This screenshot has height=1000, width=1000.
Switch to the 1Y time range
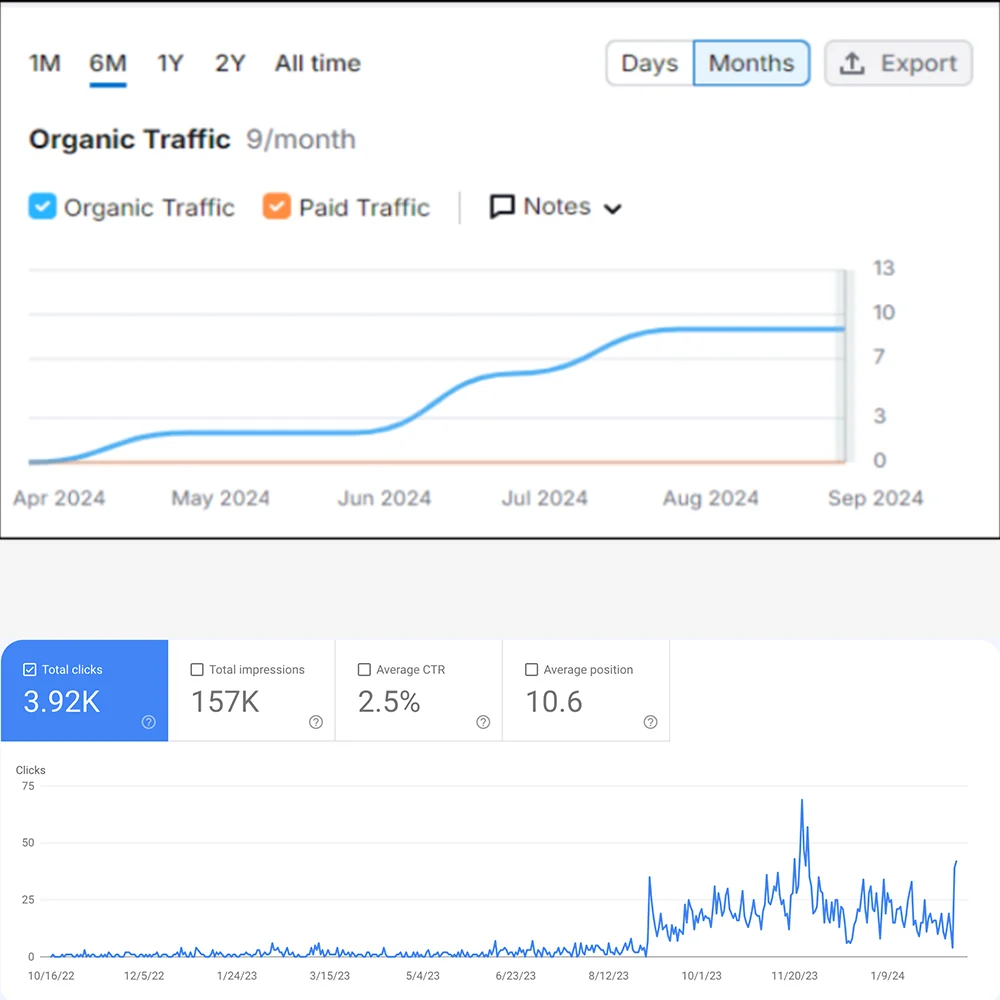coord(170,64)
